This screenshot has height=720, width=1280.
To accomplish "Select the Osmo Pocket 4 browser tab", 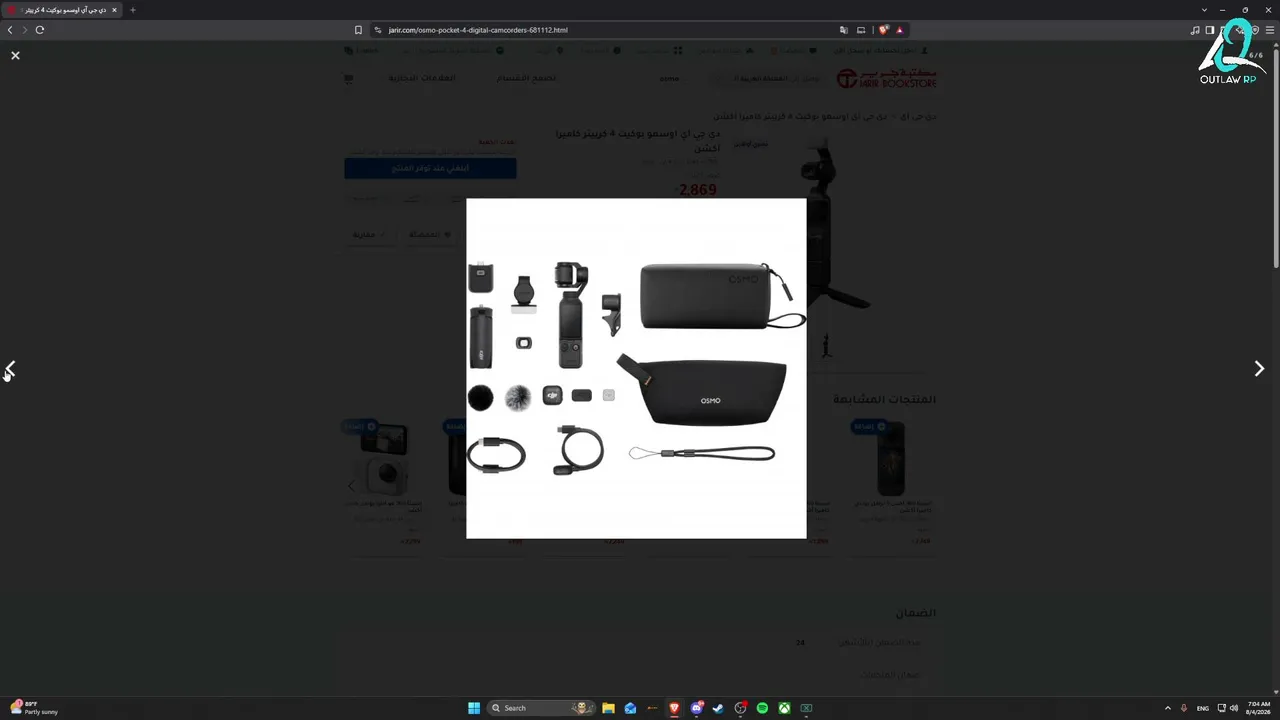I will pyautogui.click(x=60, y=10).
